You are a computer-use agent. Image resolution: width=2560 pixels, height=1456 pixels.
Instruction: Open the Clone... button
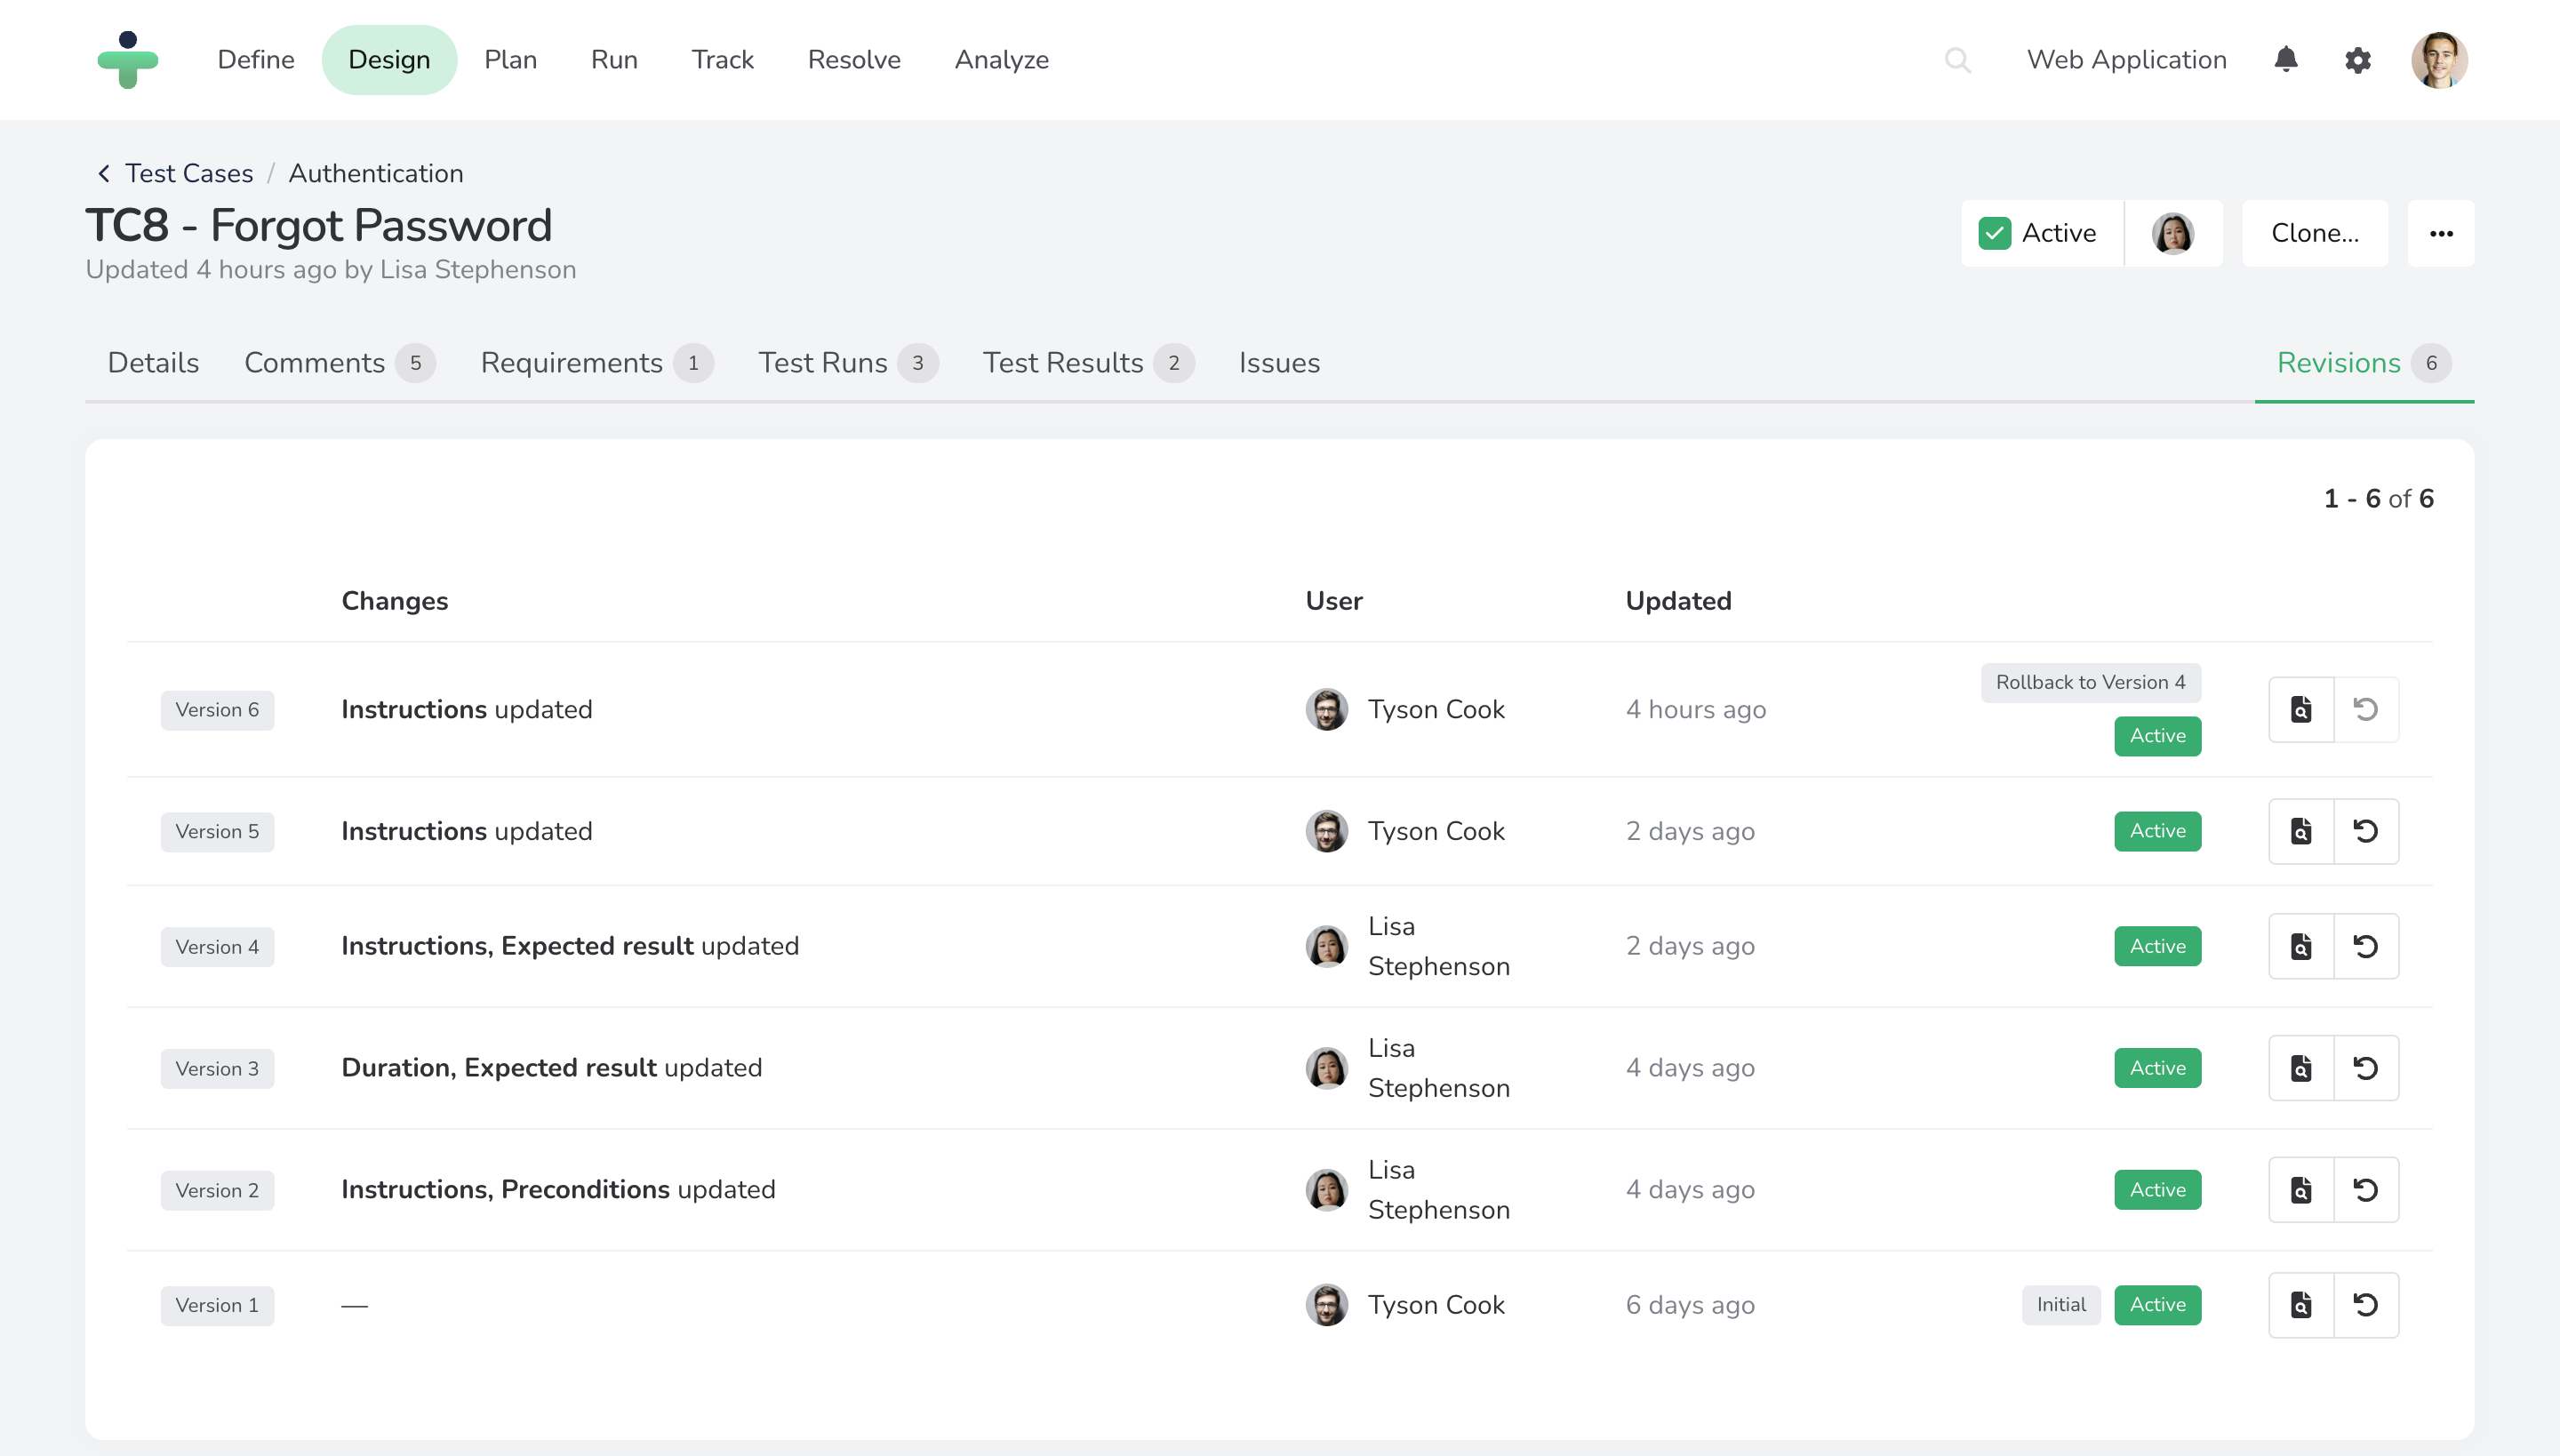click(x=2315, y=233)
